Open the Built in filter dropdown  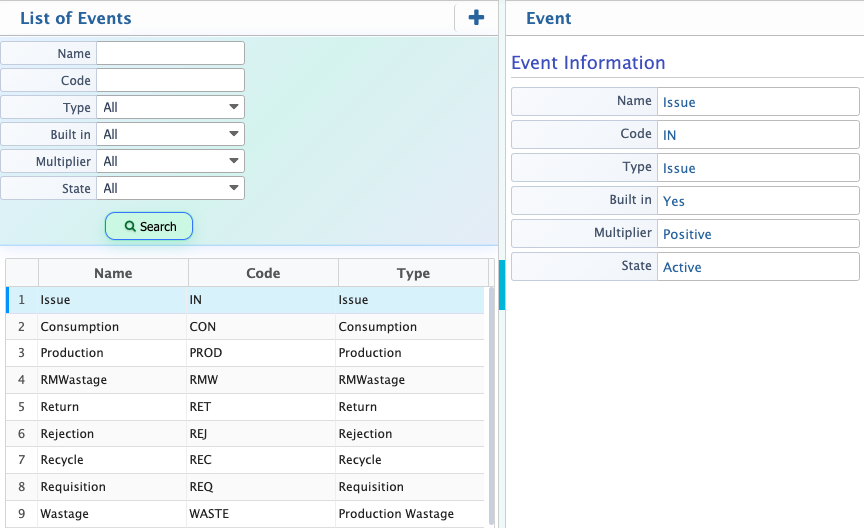pyautogui.click(x=170, y=134)
